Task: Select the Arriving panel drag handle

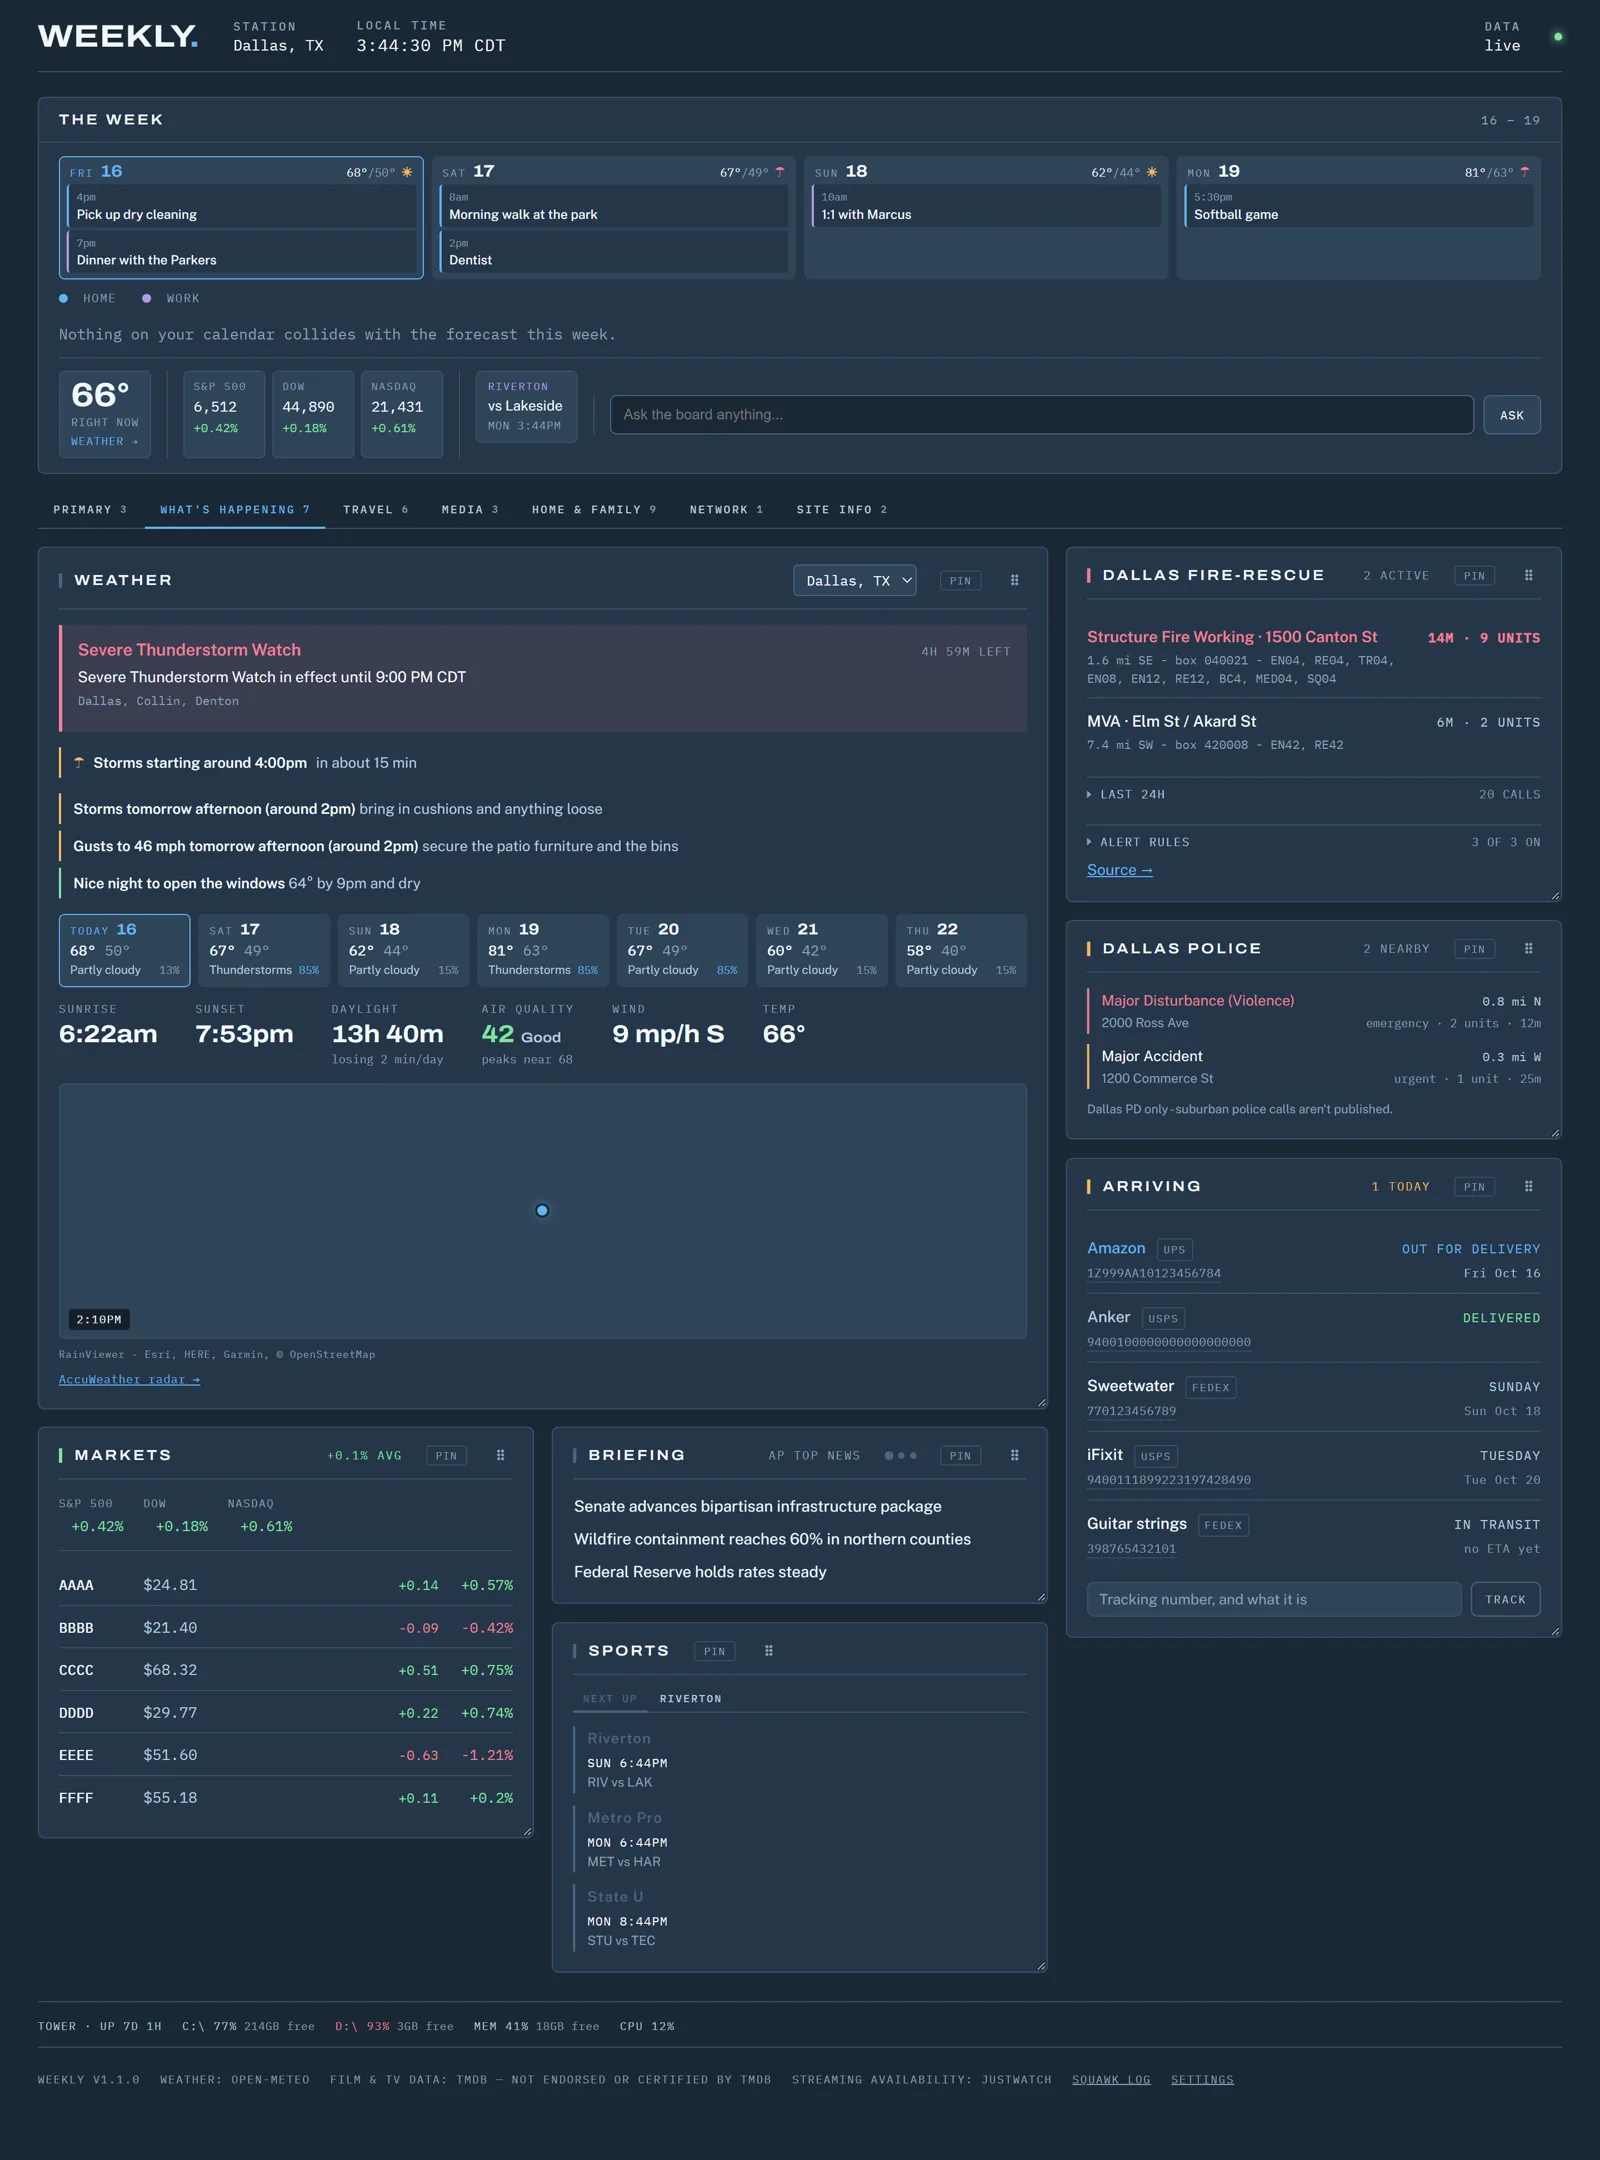Action: (x=1528, y=1186)
